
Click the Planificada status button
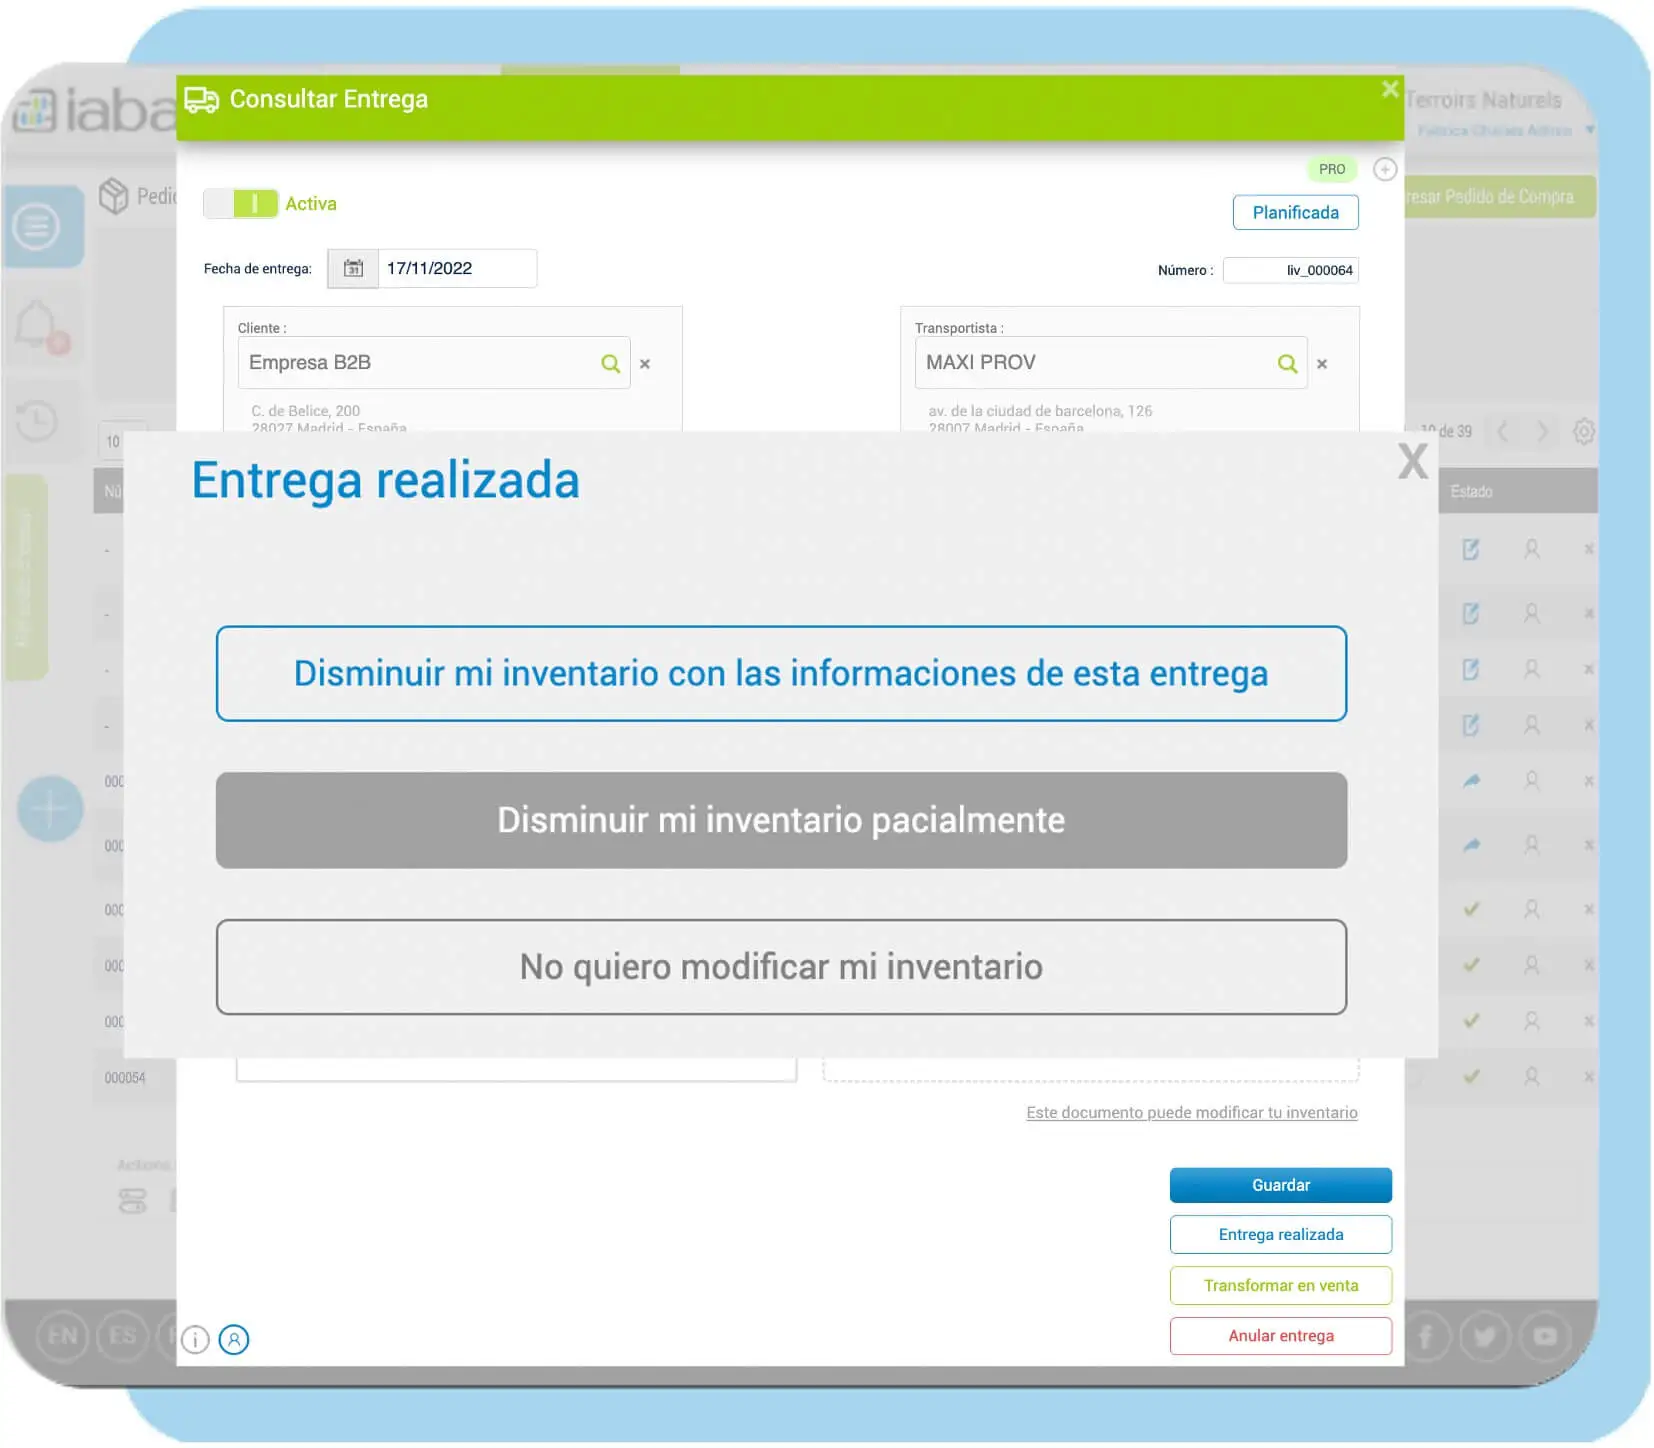click(x=1295, y=212)
